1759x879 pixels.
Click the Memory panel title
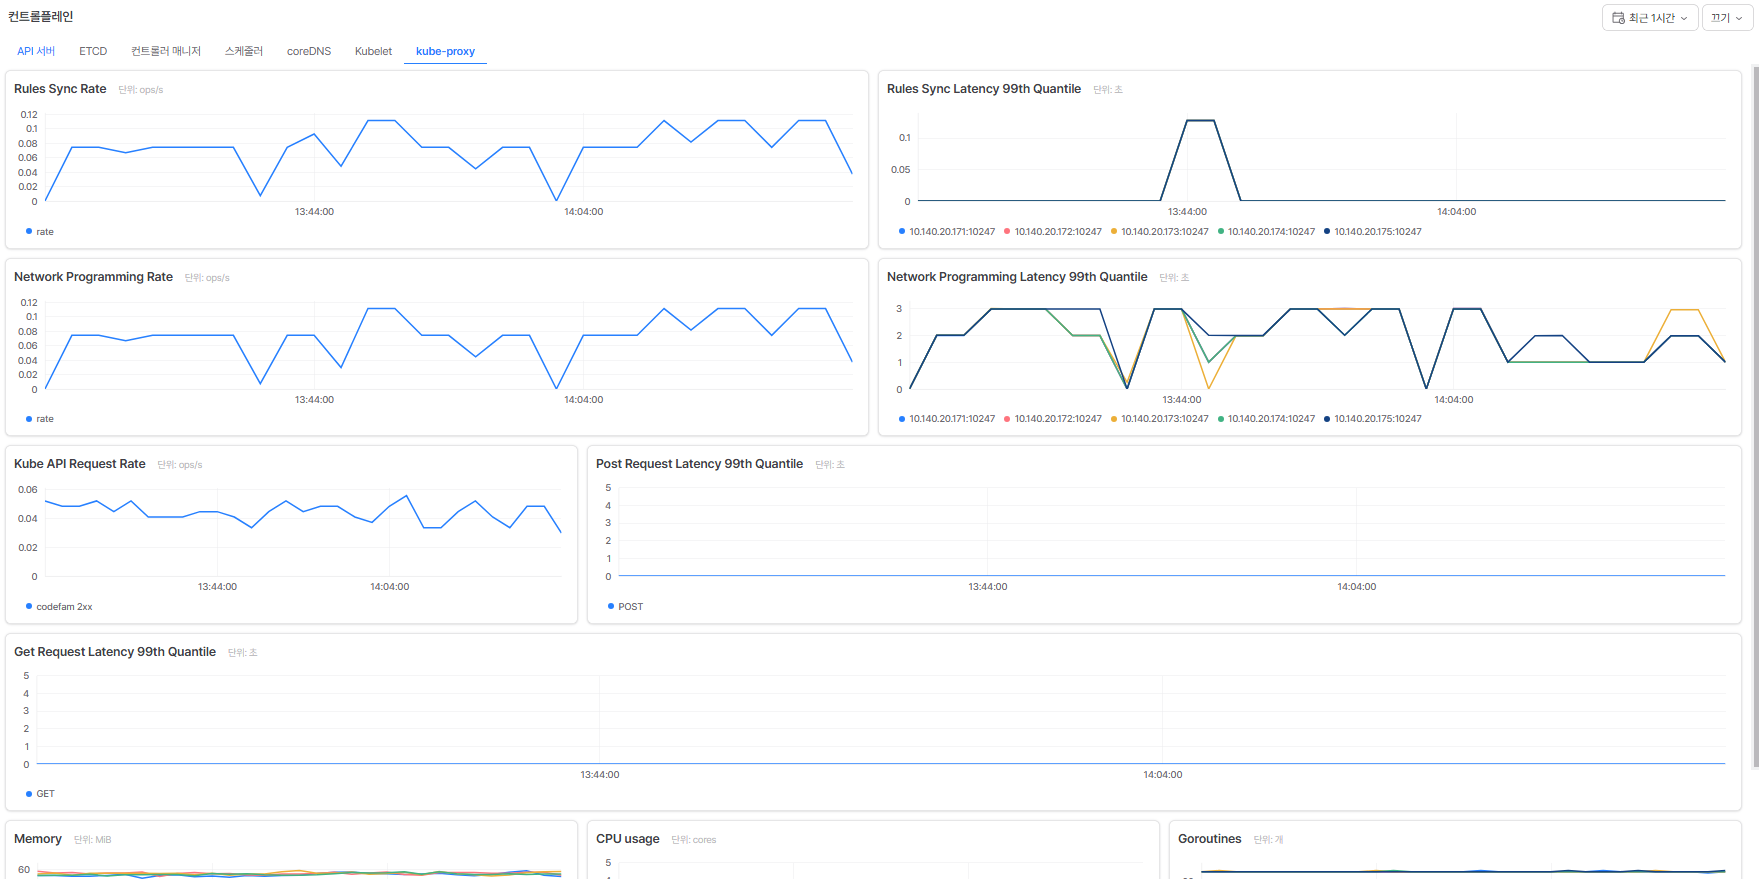[x=38, y=839]
